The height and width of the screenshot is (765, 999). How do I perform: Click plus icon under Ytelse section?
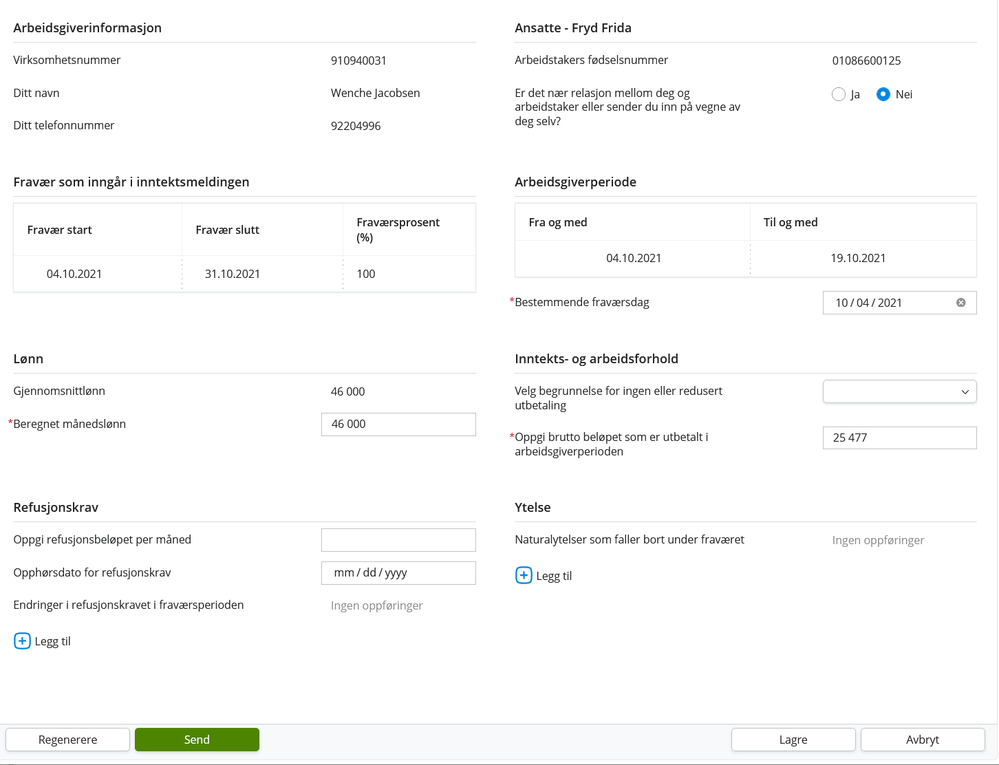pos(524,575)
